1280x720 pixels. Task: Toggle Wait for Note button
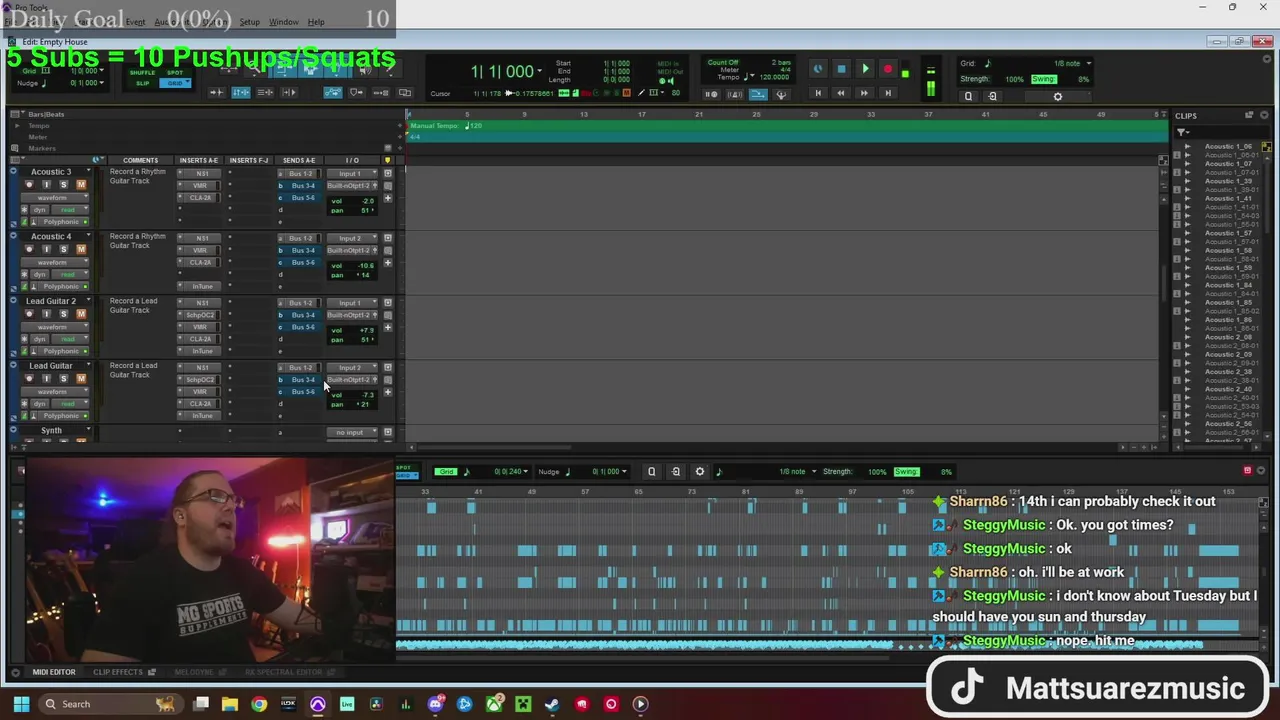[x=711, y=95]
